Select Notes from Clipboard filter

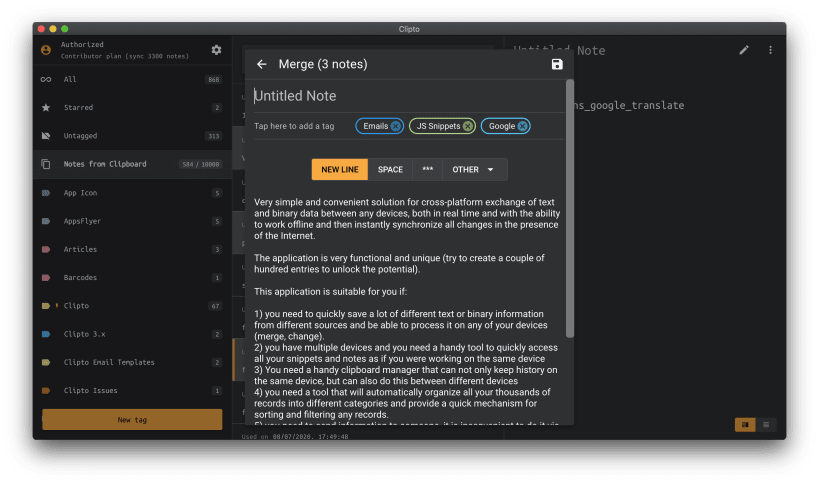point(133,164)
